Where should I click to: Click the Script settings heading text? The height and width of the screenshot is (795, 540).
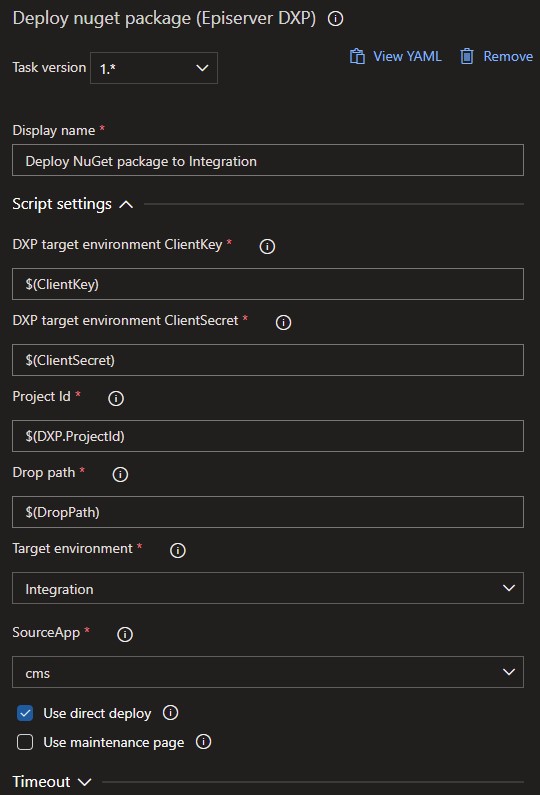pyautogui.click(x=62, y=204)
